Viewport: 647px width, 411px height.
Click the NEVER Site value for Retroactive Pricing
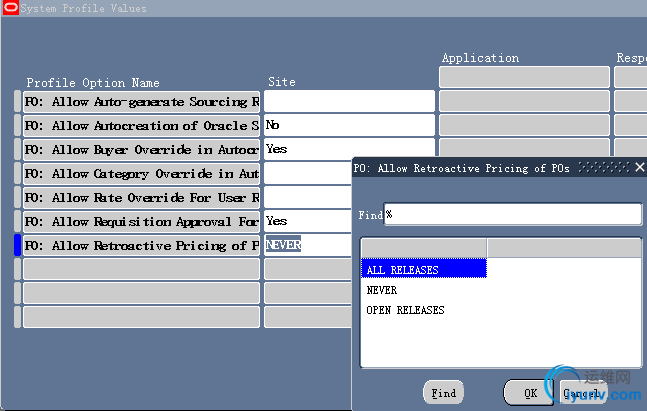[308, 245]
